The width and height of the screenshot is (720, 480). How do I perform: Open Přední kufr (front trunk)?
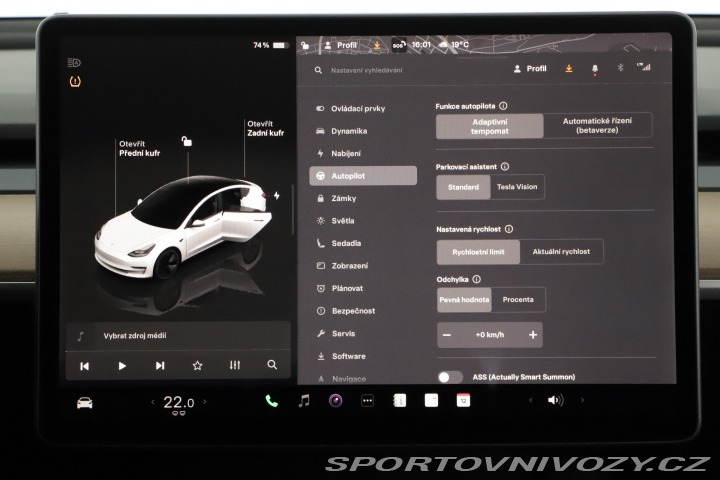point(139,148)
